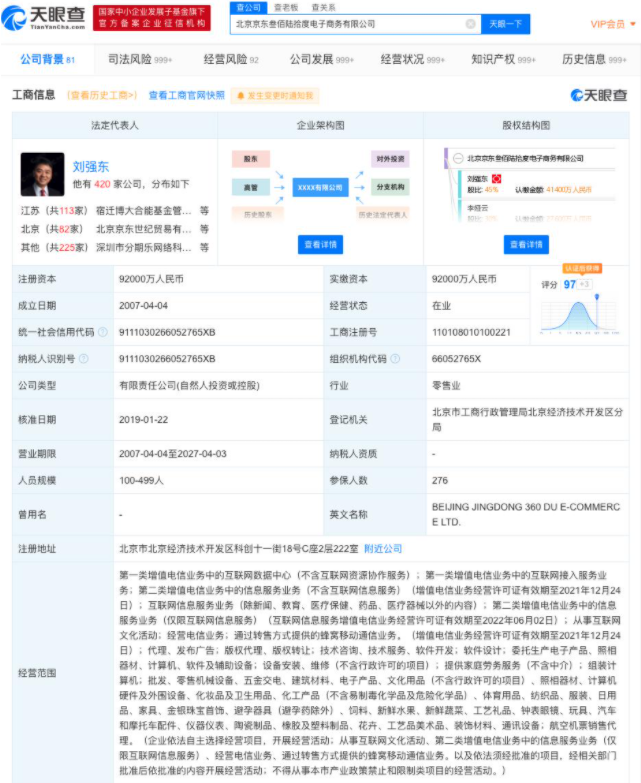
Task: Open the 公司发展 tab
Action: (321, 59)
